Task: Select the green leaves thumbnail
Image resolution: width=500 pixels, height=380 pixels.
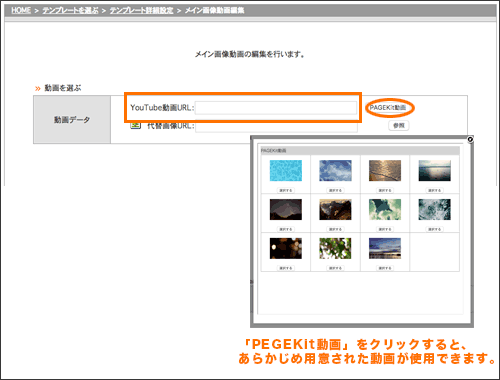Action: click(335, 248)
